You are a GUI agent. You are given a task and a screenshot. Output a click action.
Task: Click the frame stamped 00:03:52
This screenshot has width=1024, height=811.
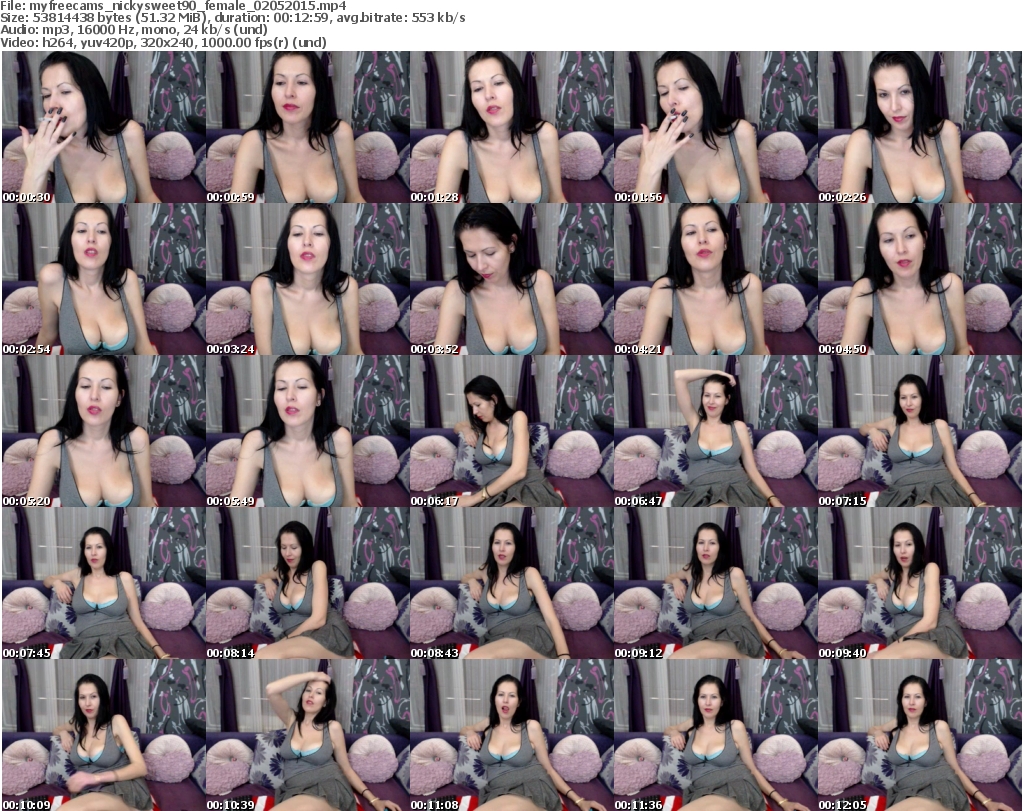pos(511,279)
